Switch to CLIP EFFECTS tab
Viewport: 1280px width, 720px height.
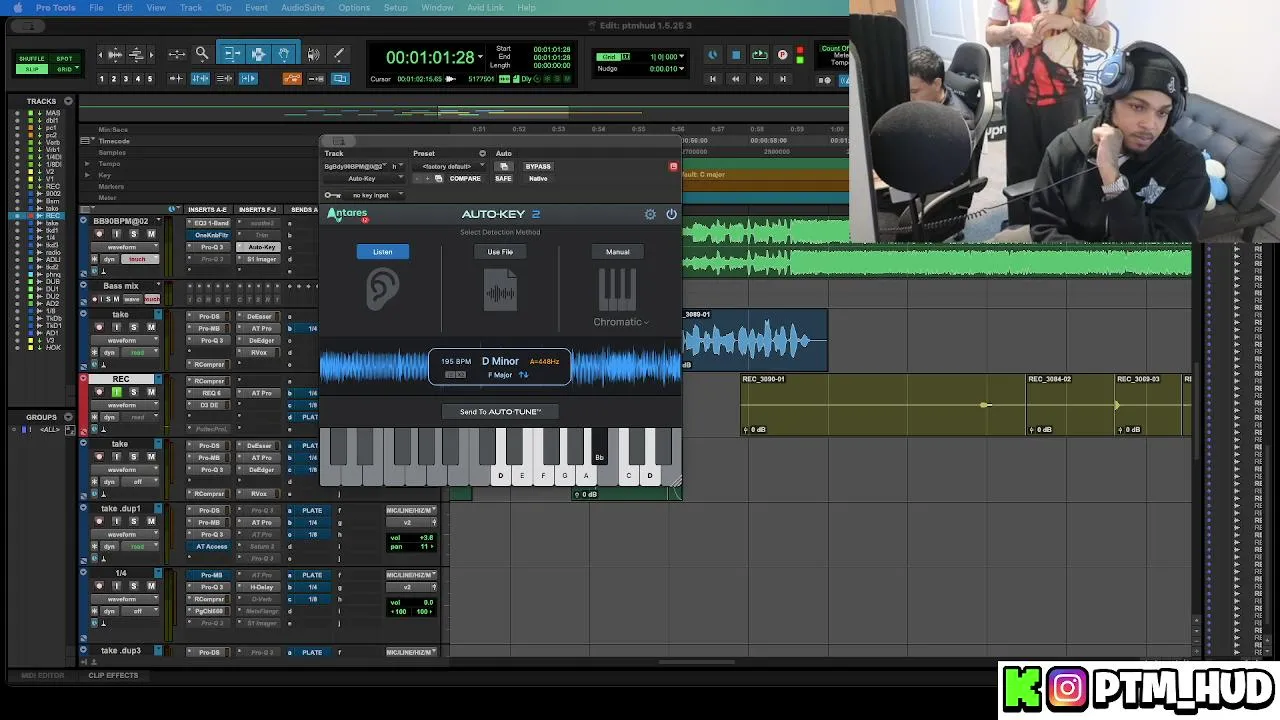113,676
